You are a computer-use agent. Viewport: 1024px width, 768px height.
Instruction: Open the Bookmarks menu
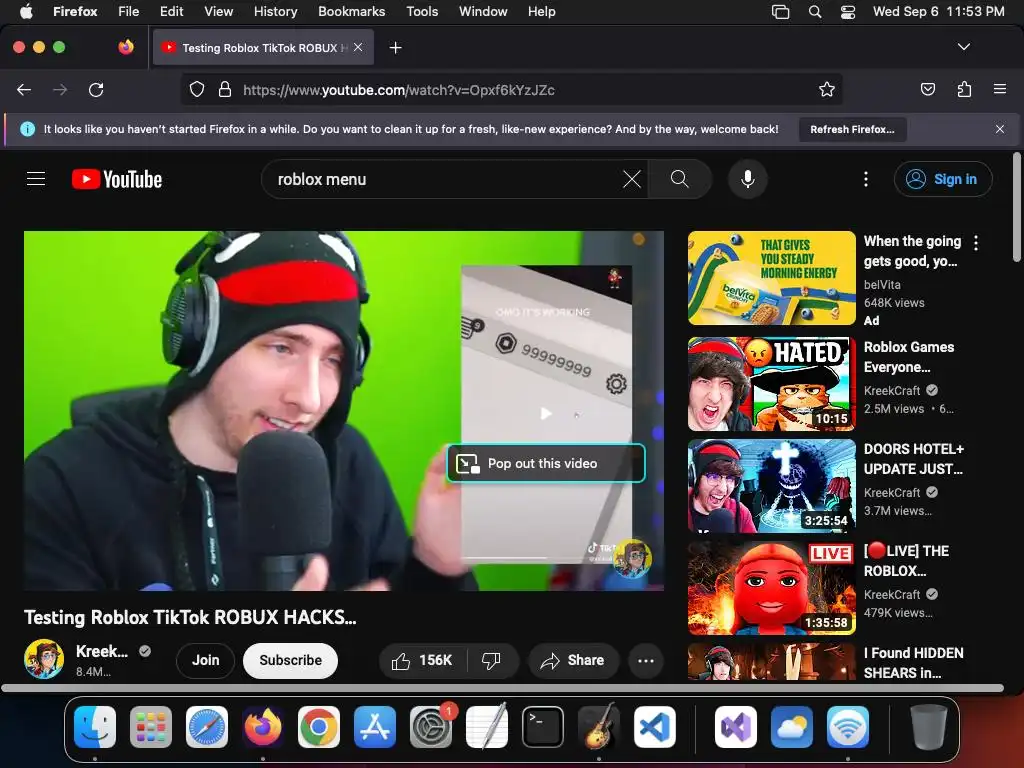pos(351,12)
